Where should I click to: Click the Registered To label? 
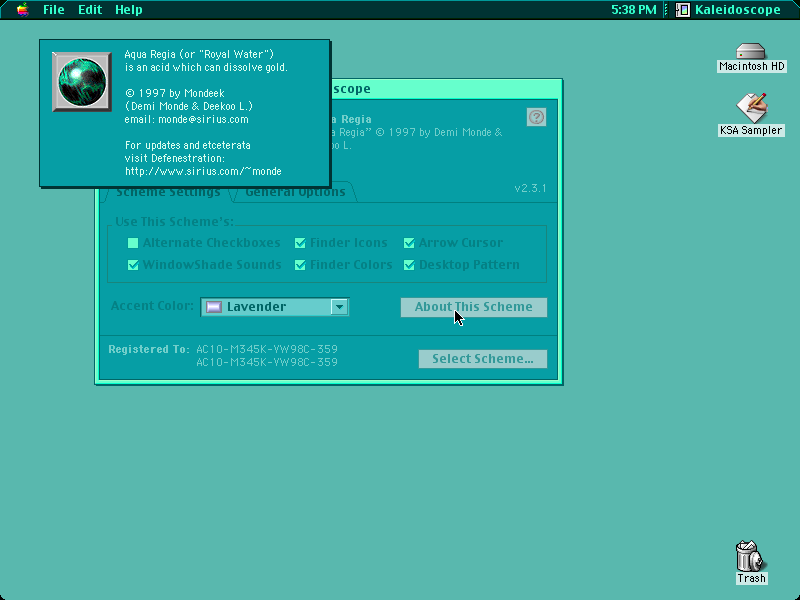tap(148, 349)
